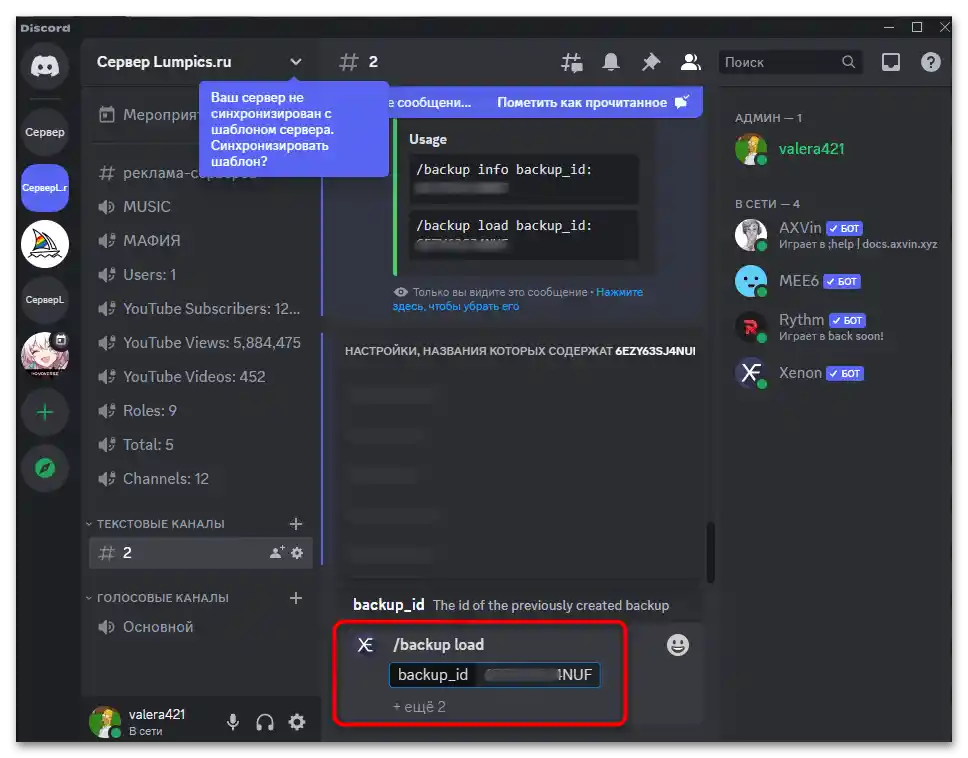Screen dimensions: 968x758
Task: Select YouTube Views: 5,884,475 channel
Action: [x=201, y=343]
